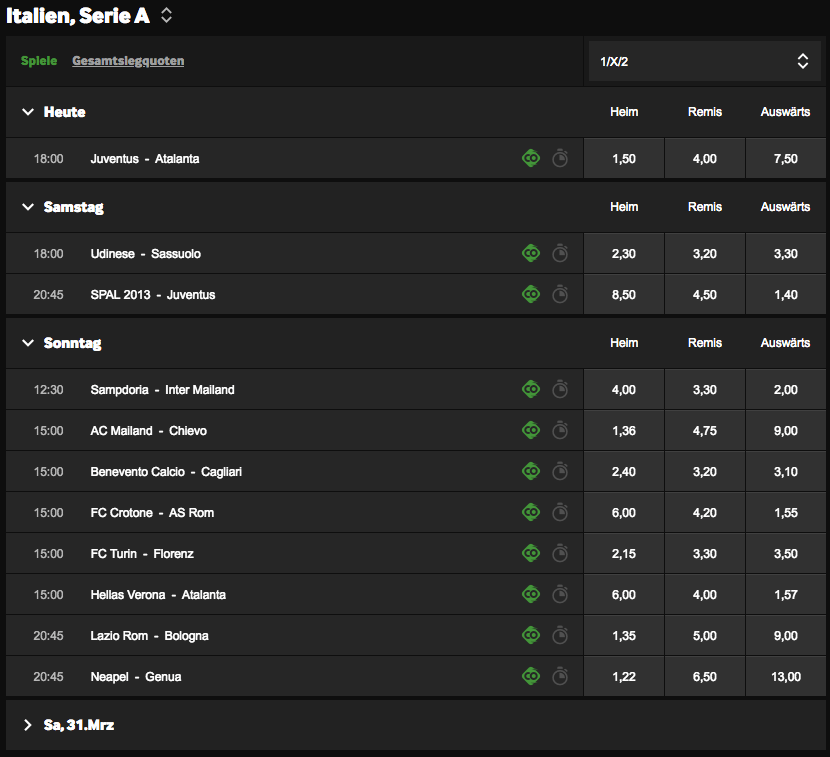
Task: Select away odds 3,50 for Florenz
Action: (x=786, y=553)
